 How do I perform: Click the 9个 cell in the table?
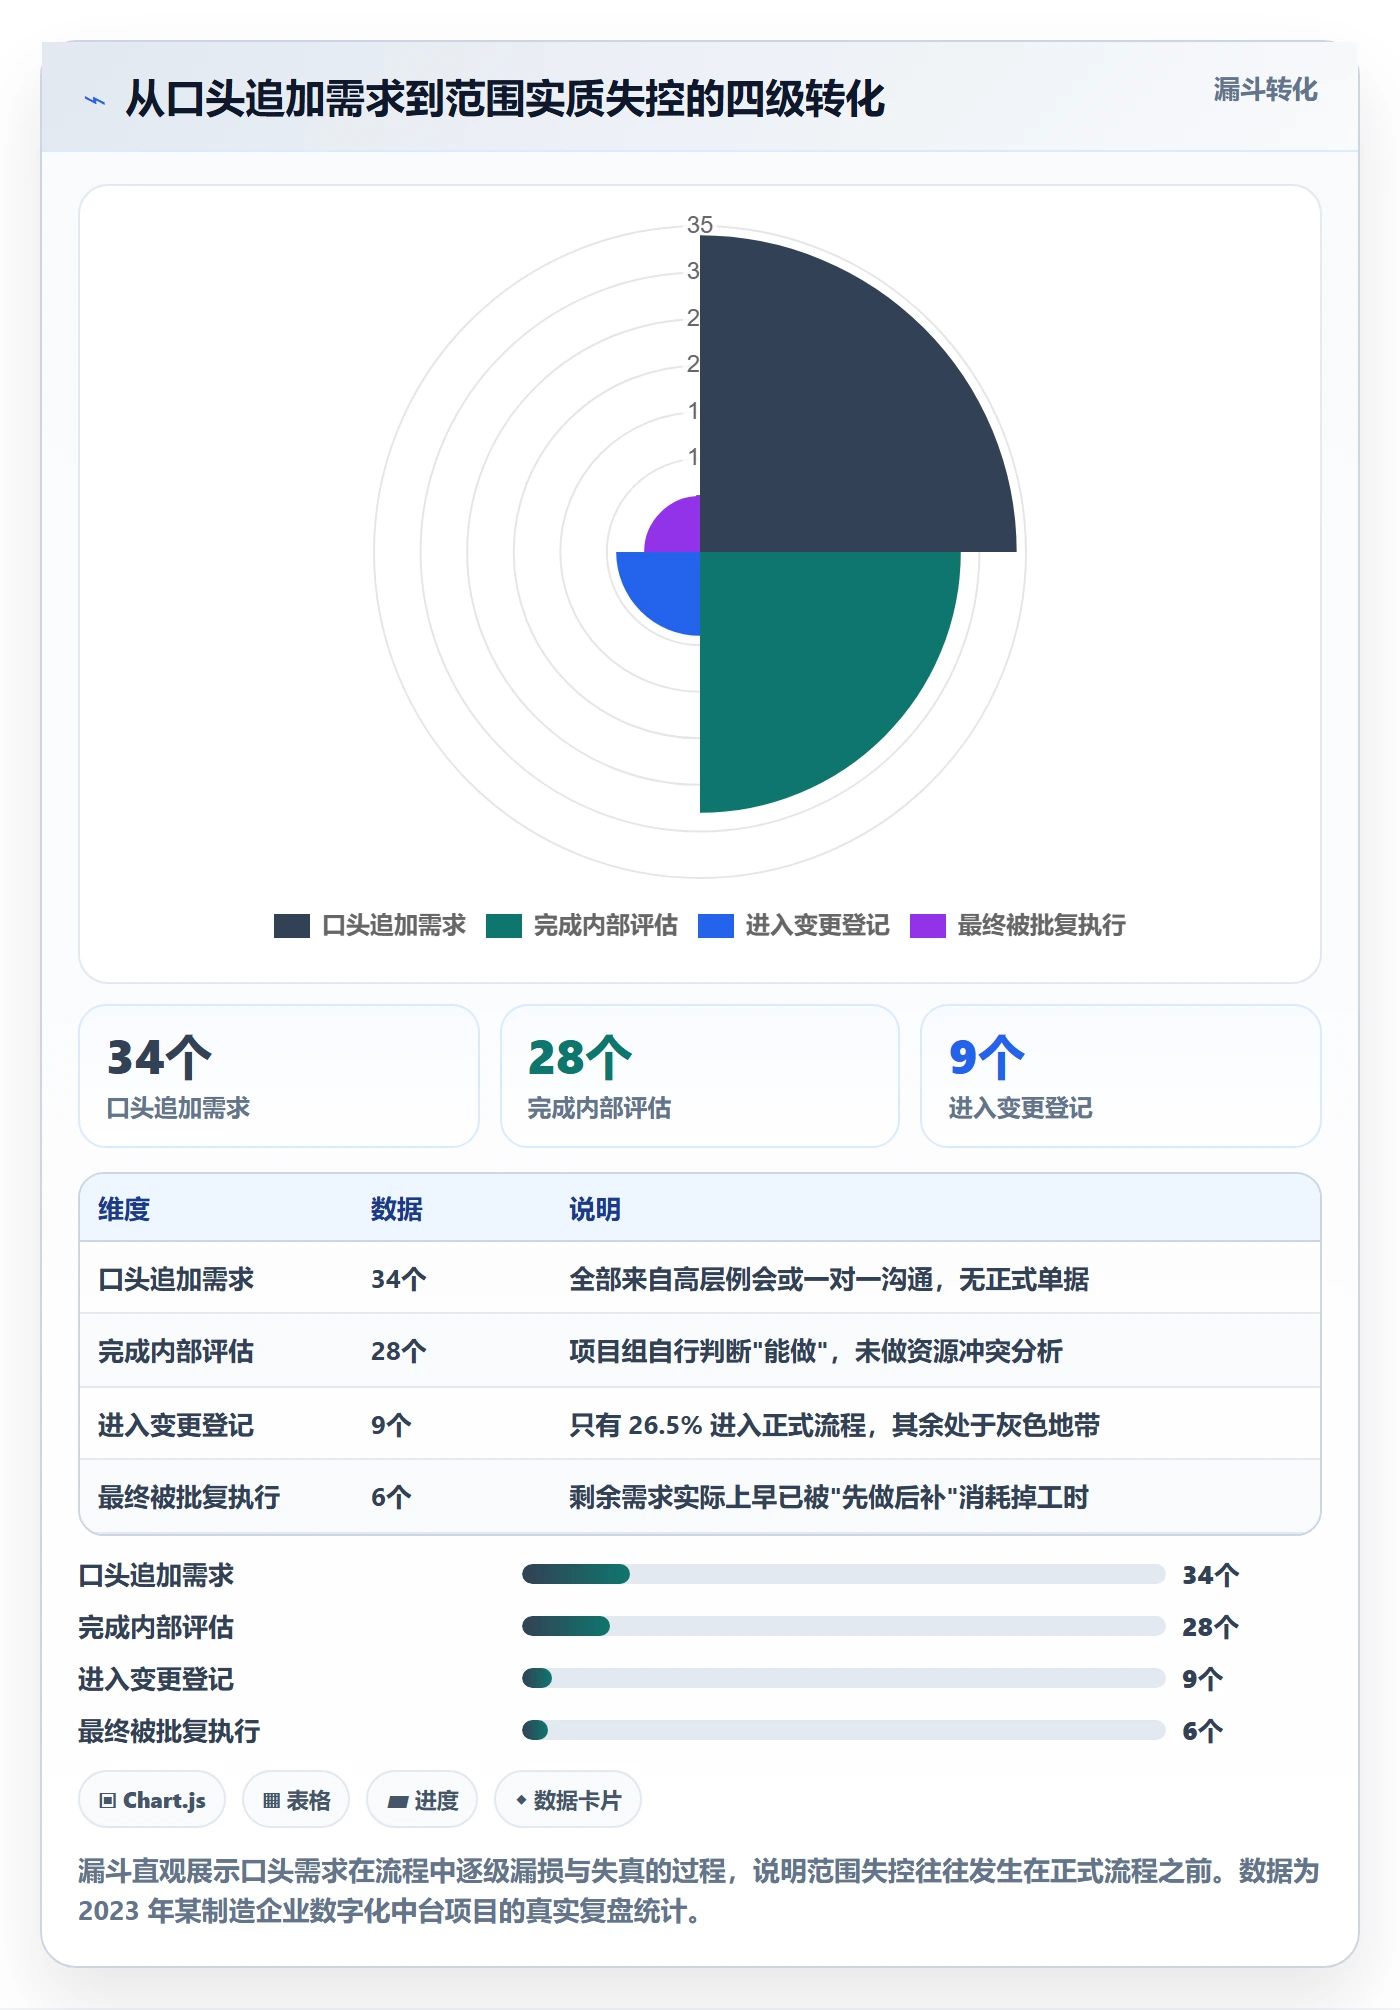click(x=391, y=1425)
